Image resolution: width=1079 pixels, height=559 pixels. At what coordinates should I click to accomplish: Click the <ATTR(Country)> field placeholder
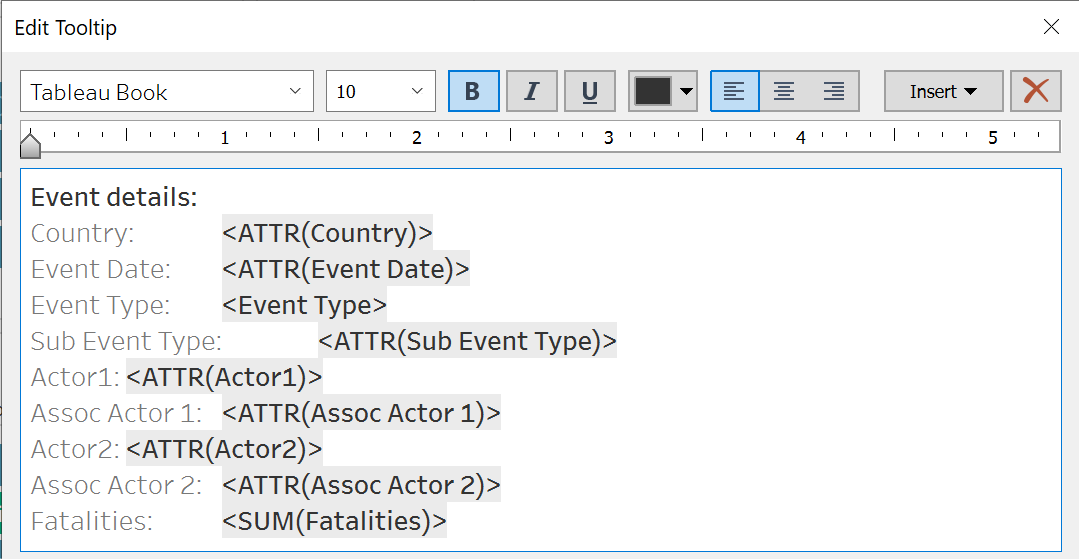click(x=327, y=234)
